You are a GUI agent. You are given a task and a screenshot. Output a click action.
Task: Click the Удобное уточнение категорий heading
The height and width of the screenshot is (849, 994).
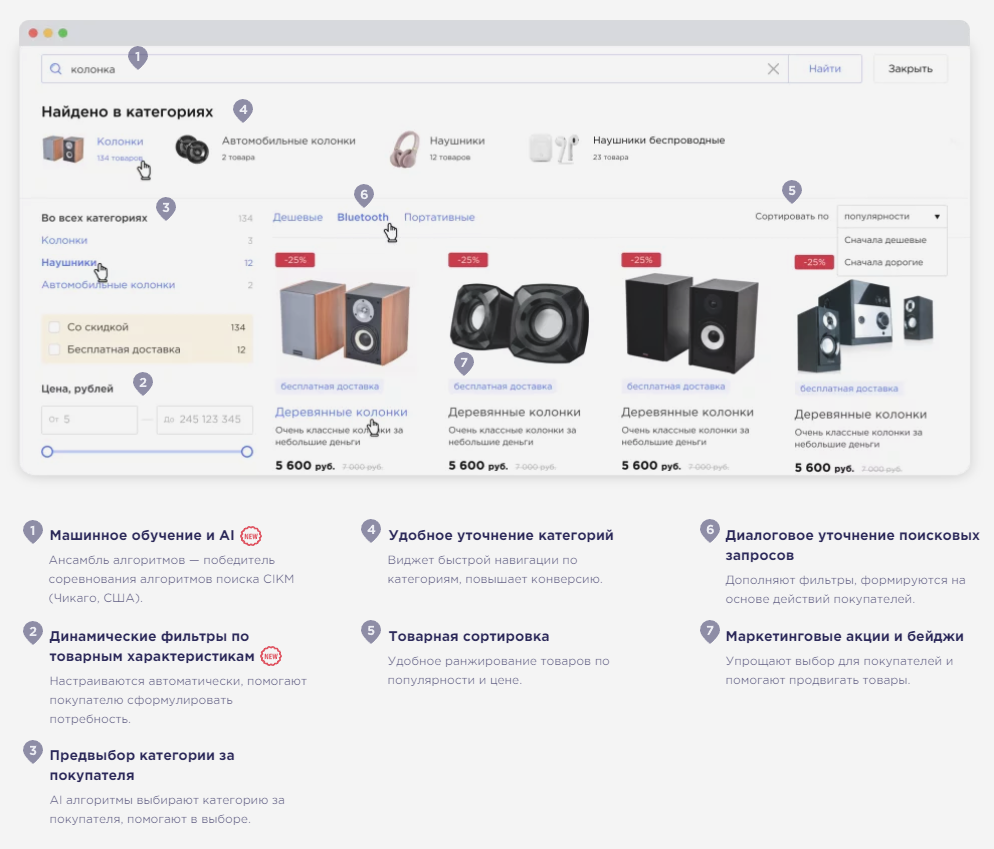[501, 536]
